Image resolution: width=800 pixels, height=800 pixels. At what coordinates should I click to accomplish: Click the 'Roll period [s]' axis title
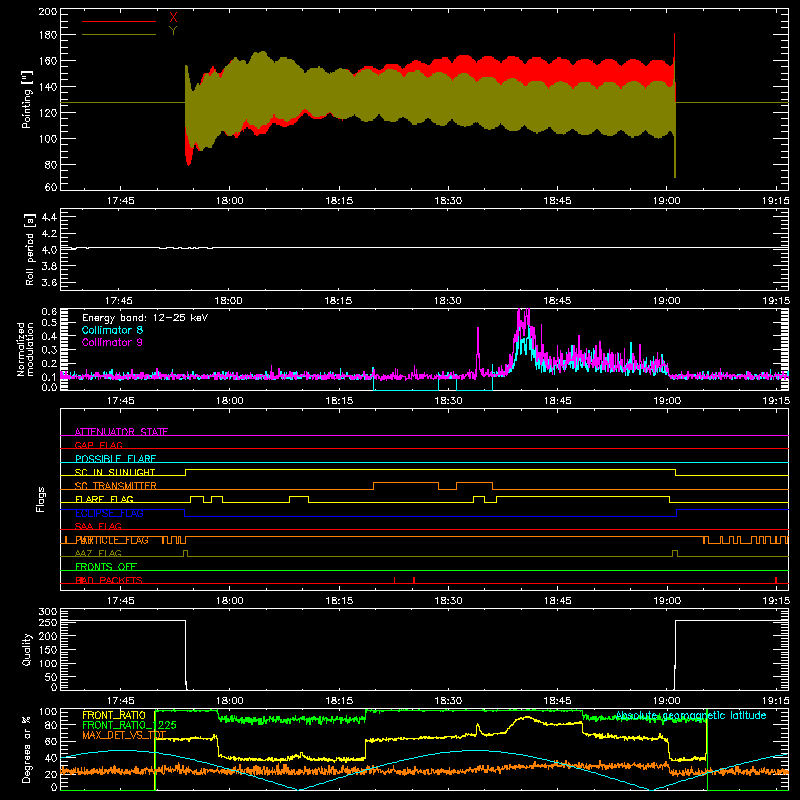click(30, 249)
